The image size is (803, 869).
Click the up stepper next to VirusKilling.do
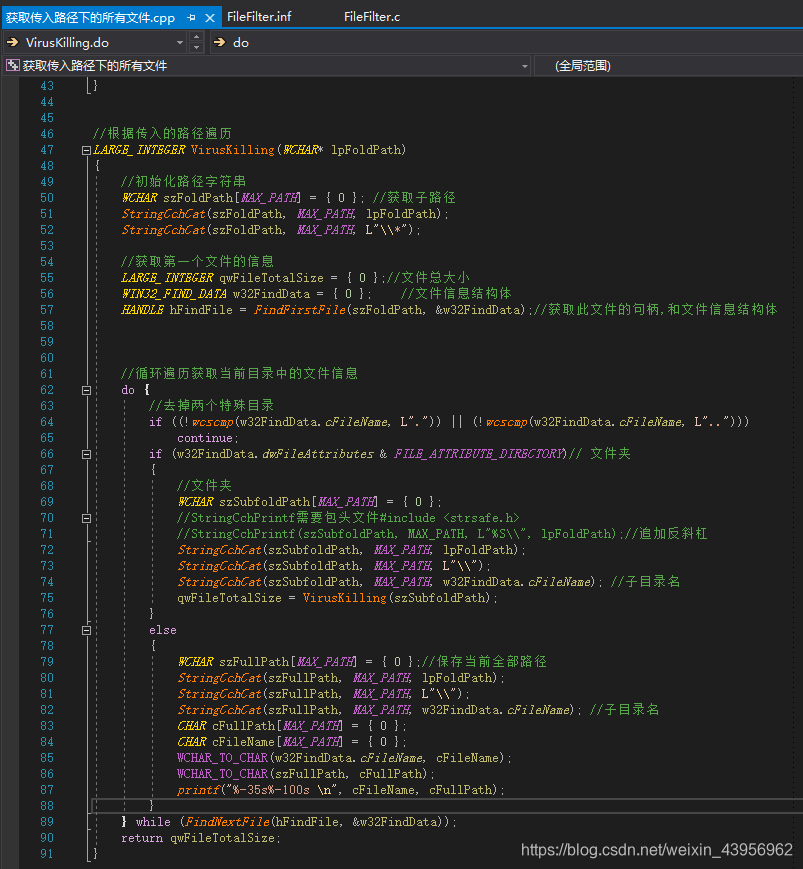(x=196, y=37)
